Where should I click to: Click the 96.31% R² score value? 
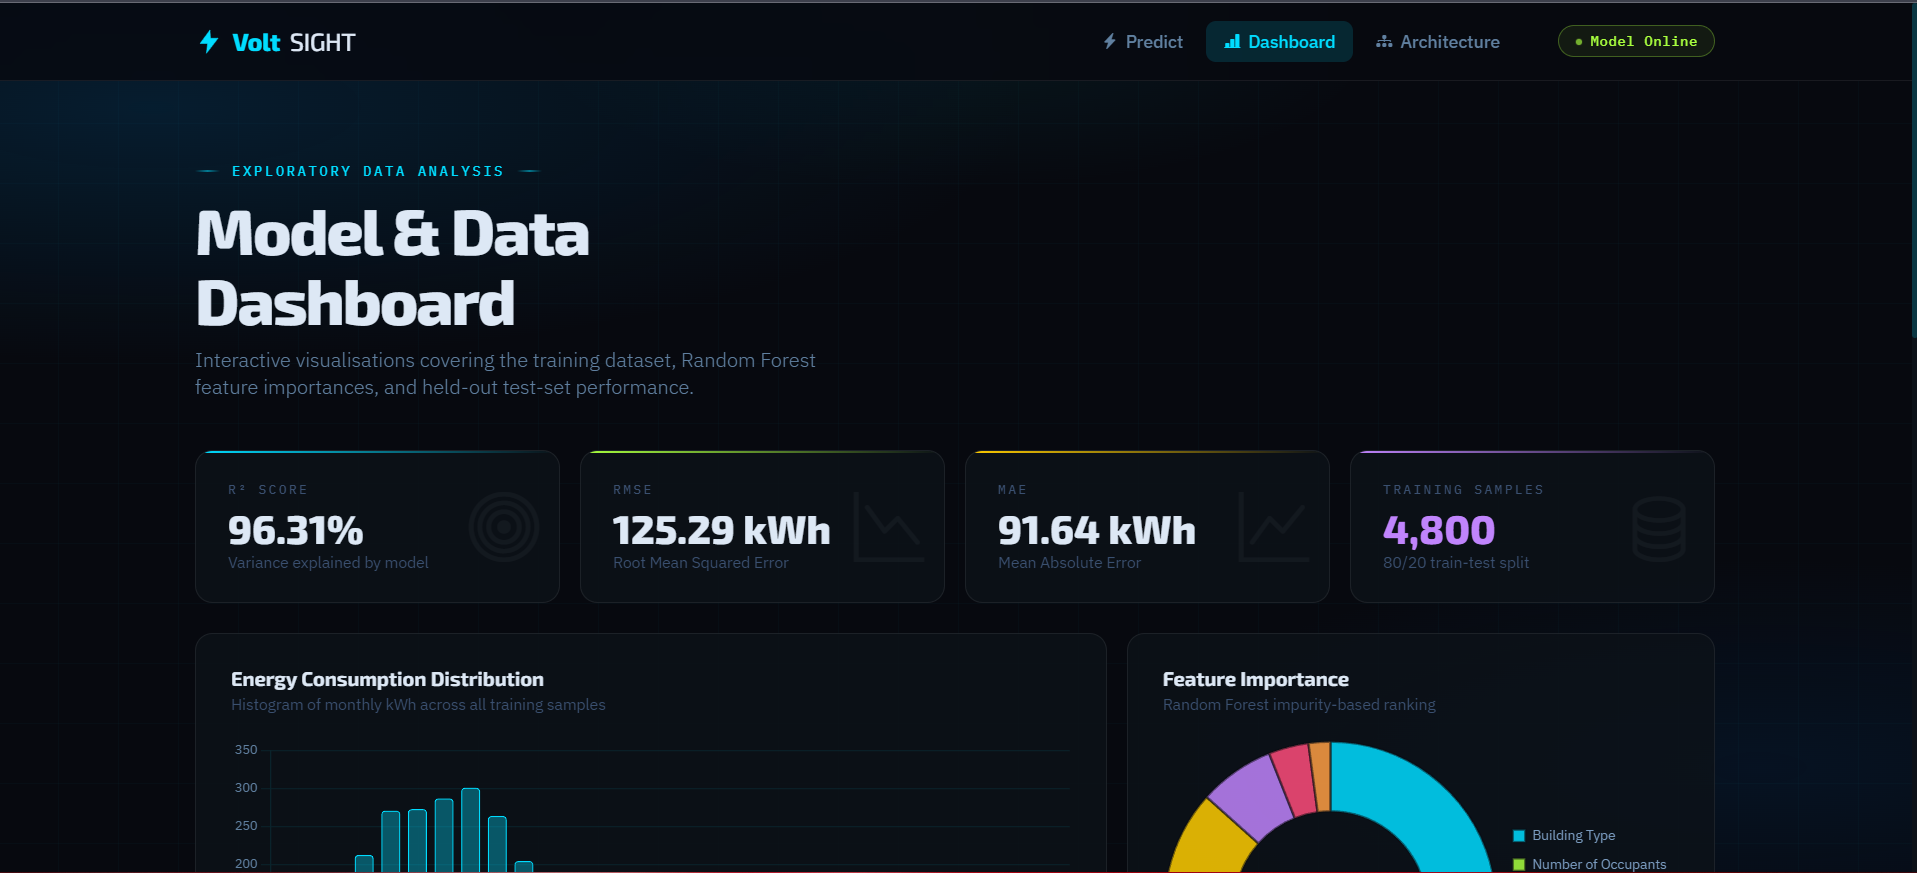pos(295,530)
